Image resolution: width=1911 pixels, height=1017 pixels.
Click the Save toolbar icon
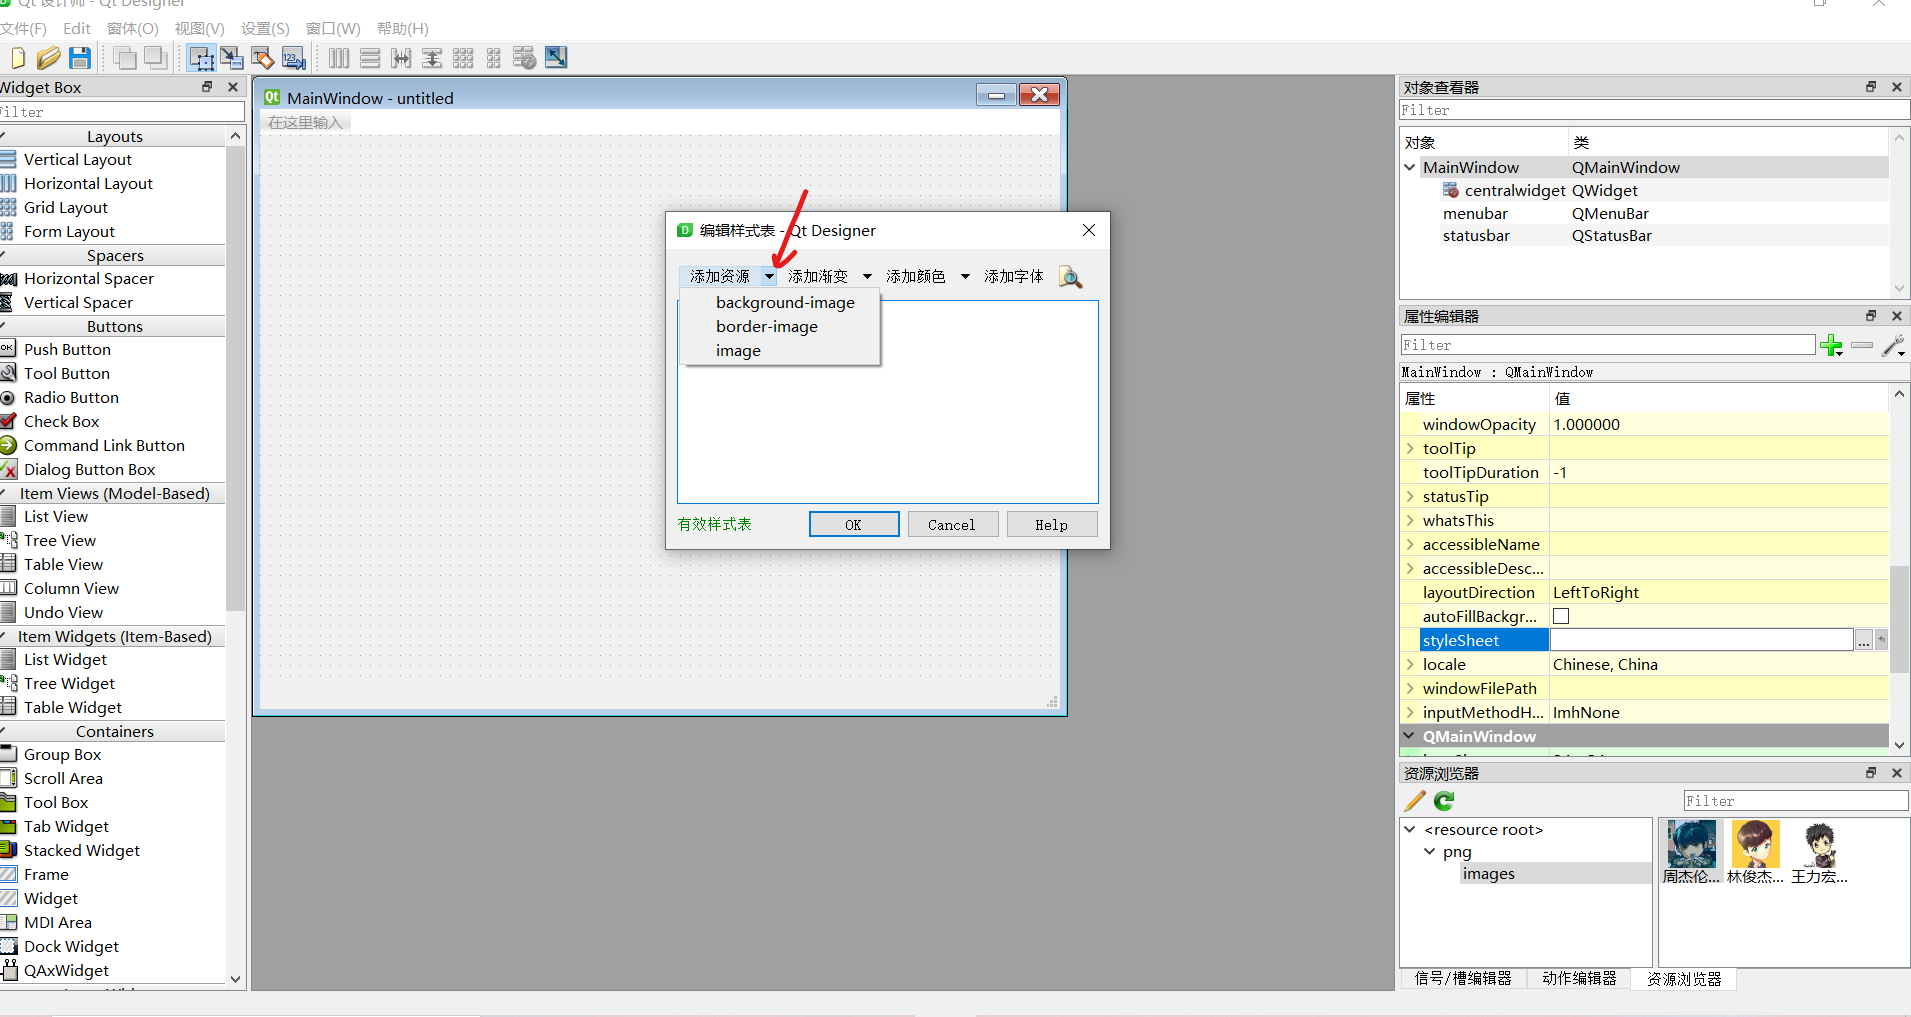click(x=79, y=58)
